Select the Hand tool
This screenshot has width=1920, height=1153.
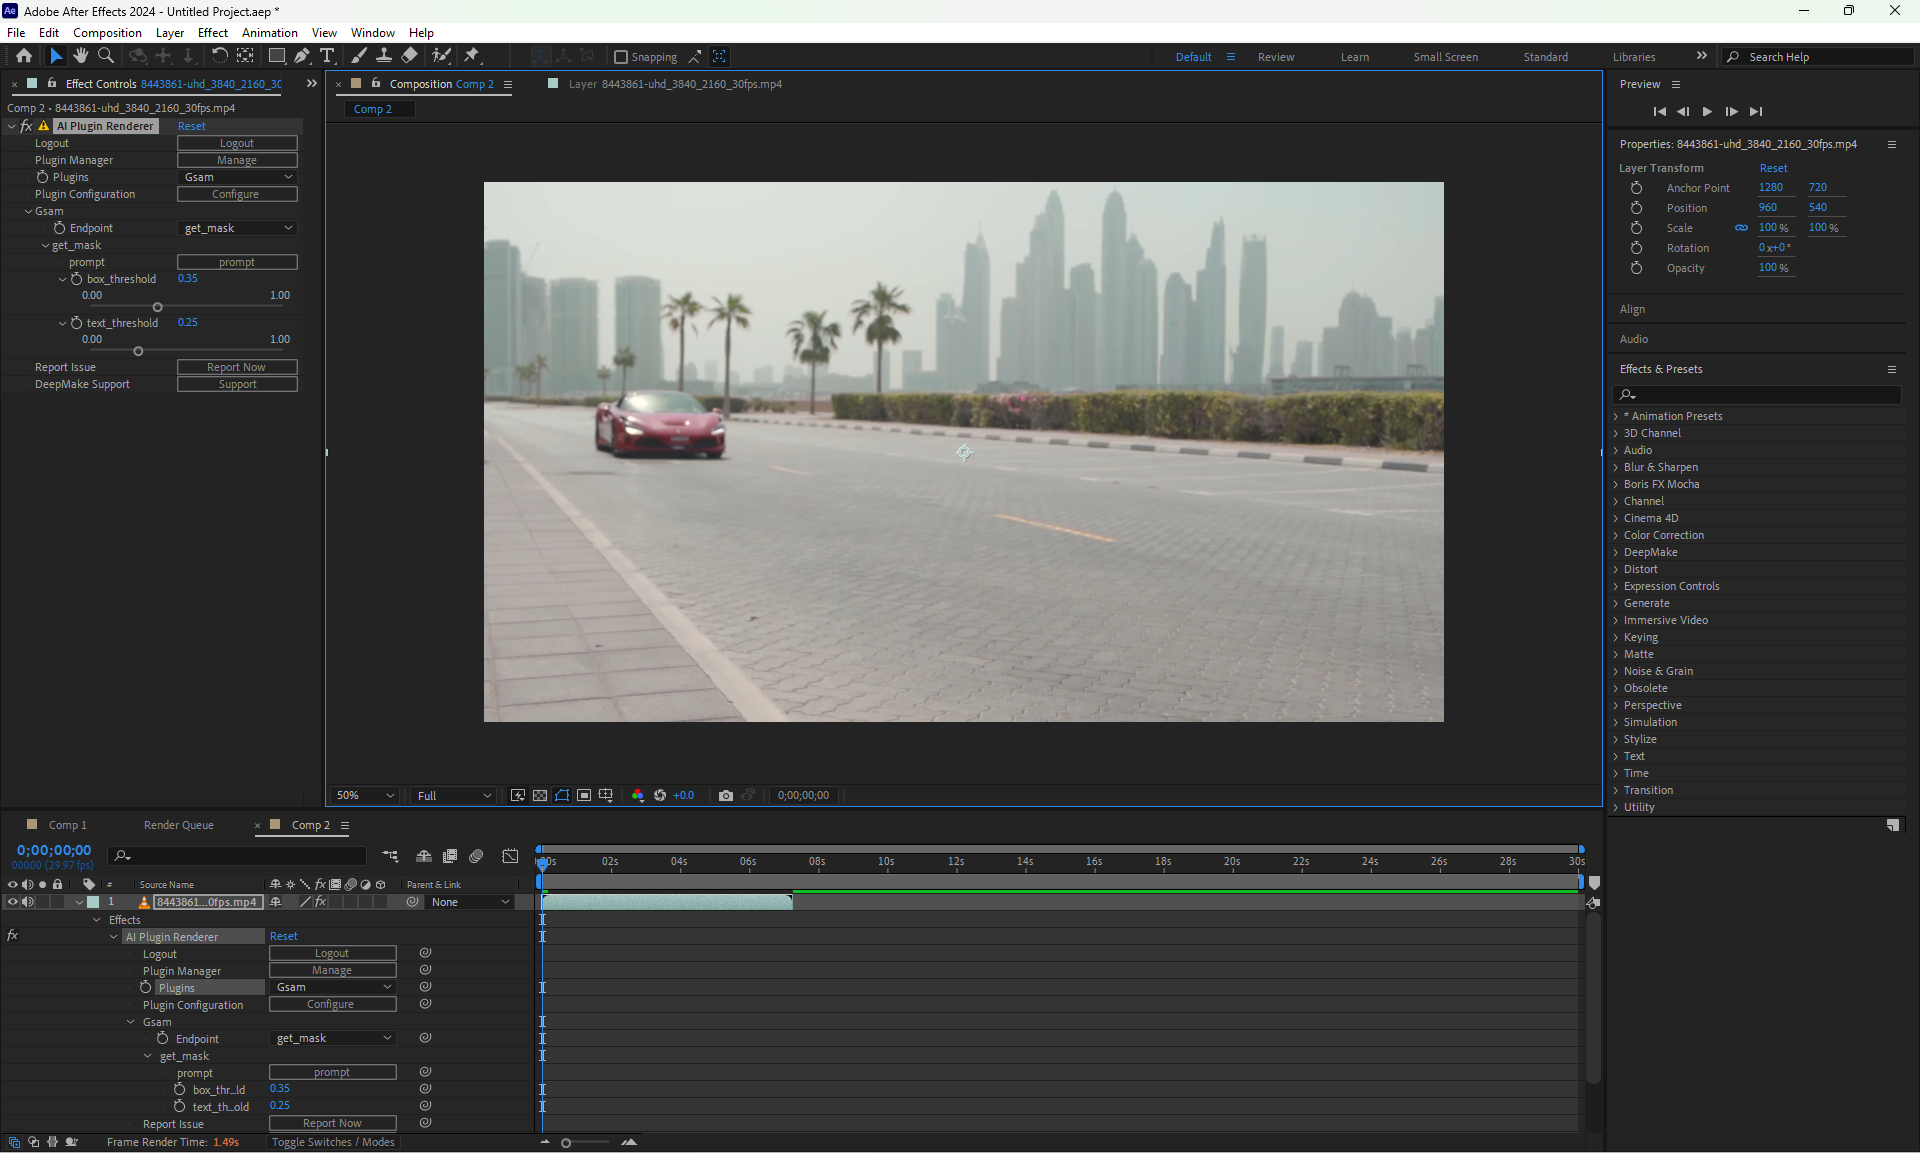coord(81,56)
